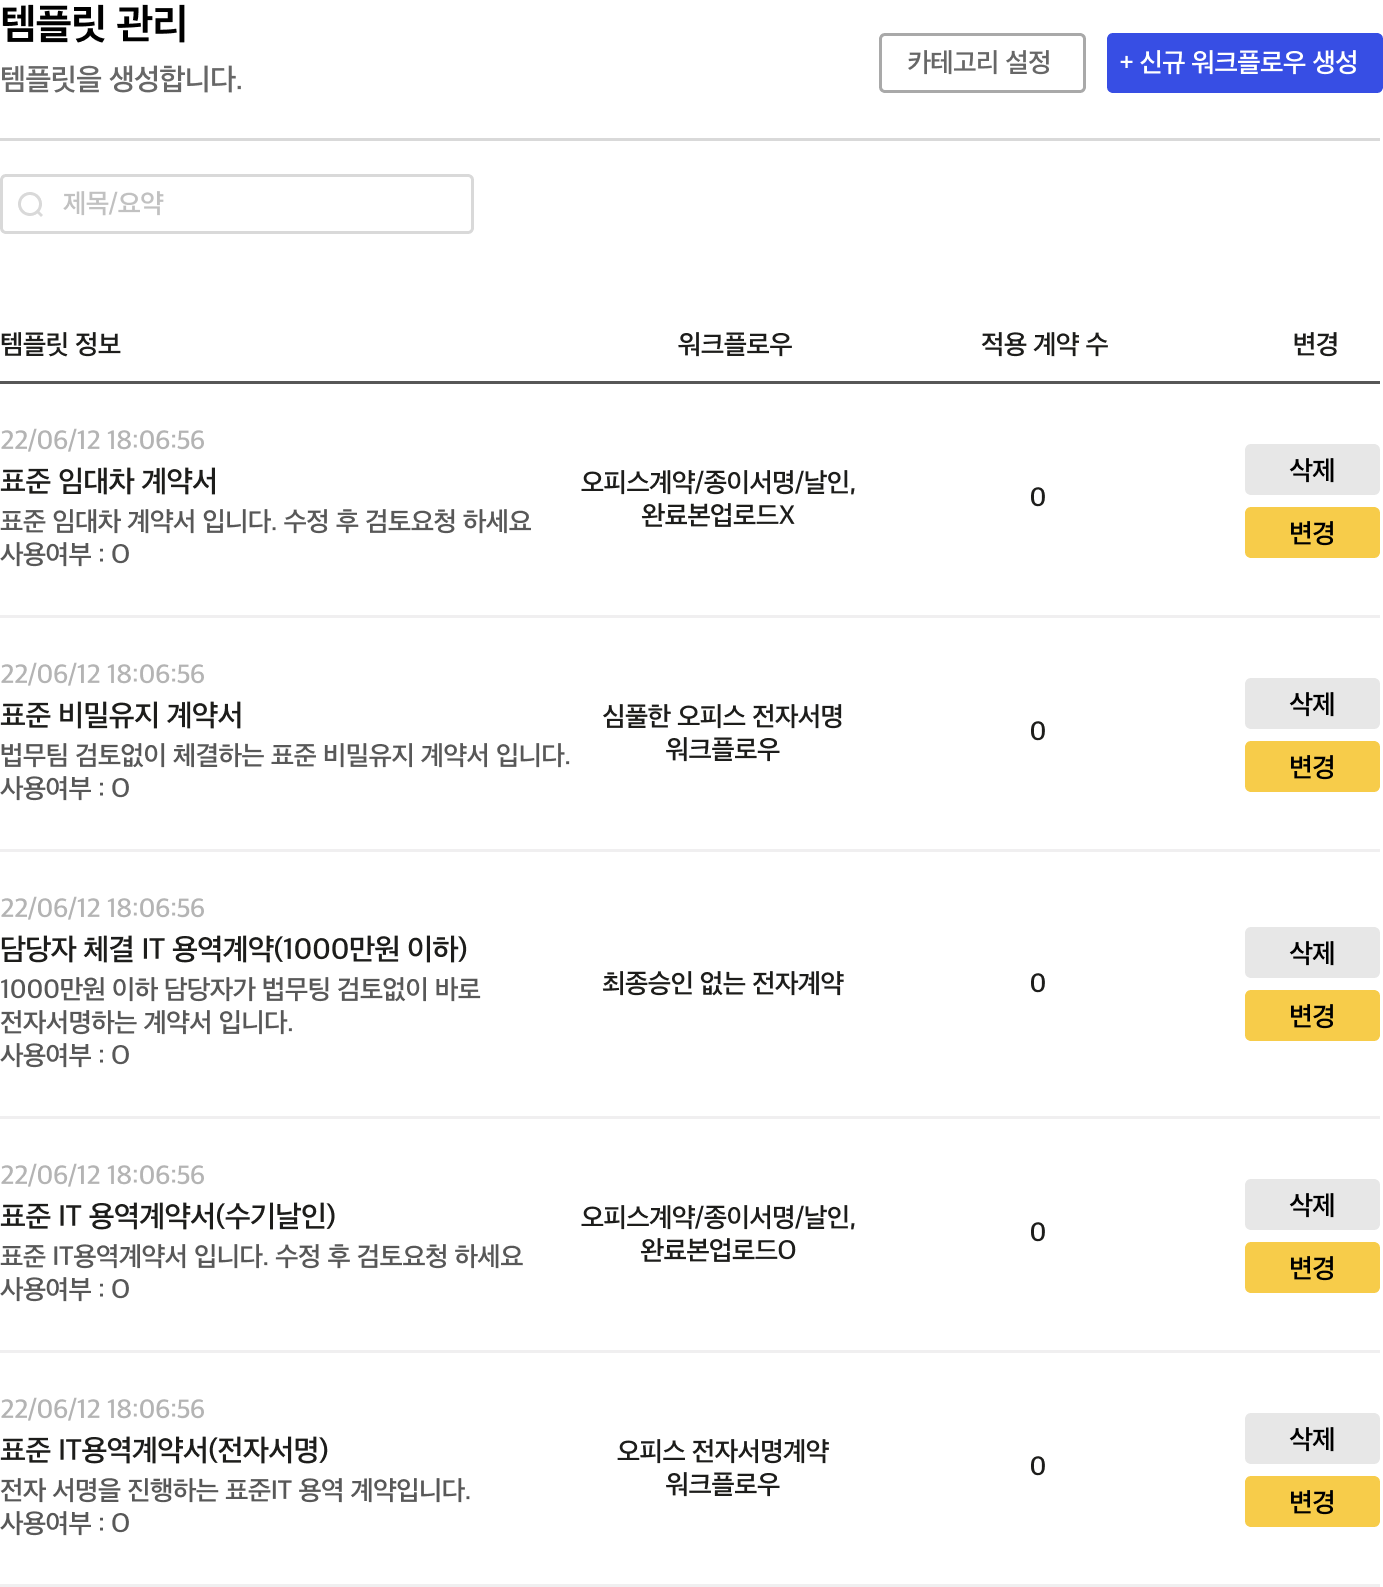Select 표준 IT용역계약서(전자서명) title

(x=165, y=1450)
